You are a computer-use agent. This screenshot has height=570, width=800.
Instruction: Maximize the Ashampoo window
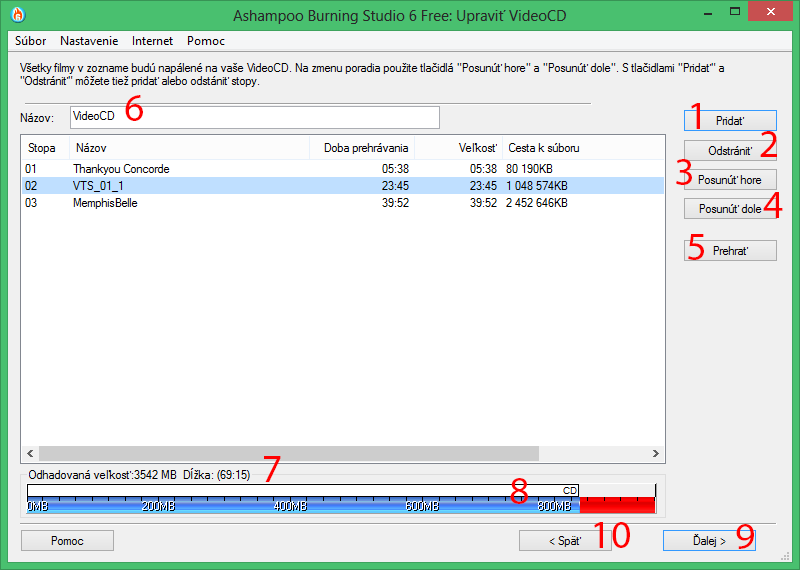[735, 12]
